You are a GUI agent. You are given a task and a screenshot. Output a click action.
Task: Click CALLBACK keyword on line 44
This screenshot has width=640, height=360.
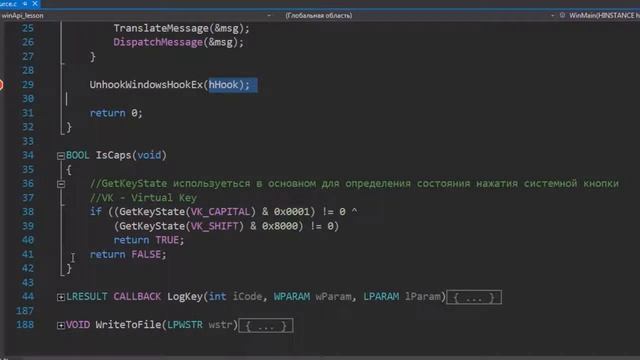(x=137, y=296)
